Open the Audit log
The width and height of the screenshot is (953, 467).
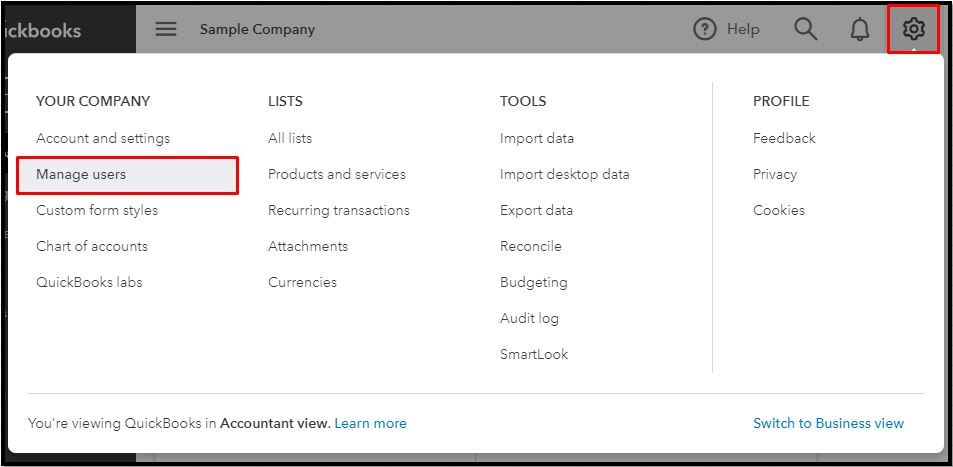point(529,318)
